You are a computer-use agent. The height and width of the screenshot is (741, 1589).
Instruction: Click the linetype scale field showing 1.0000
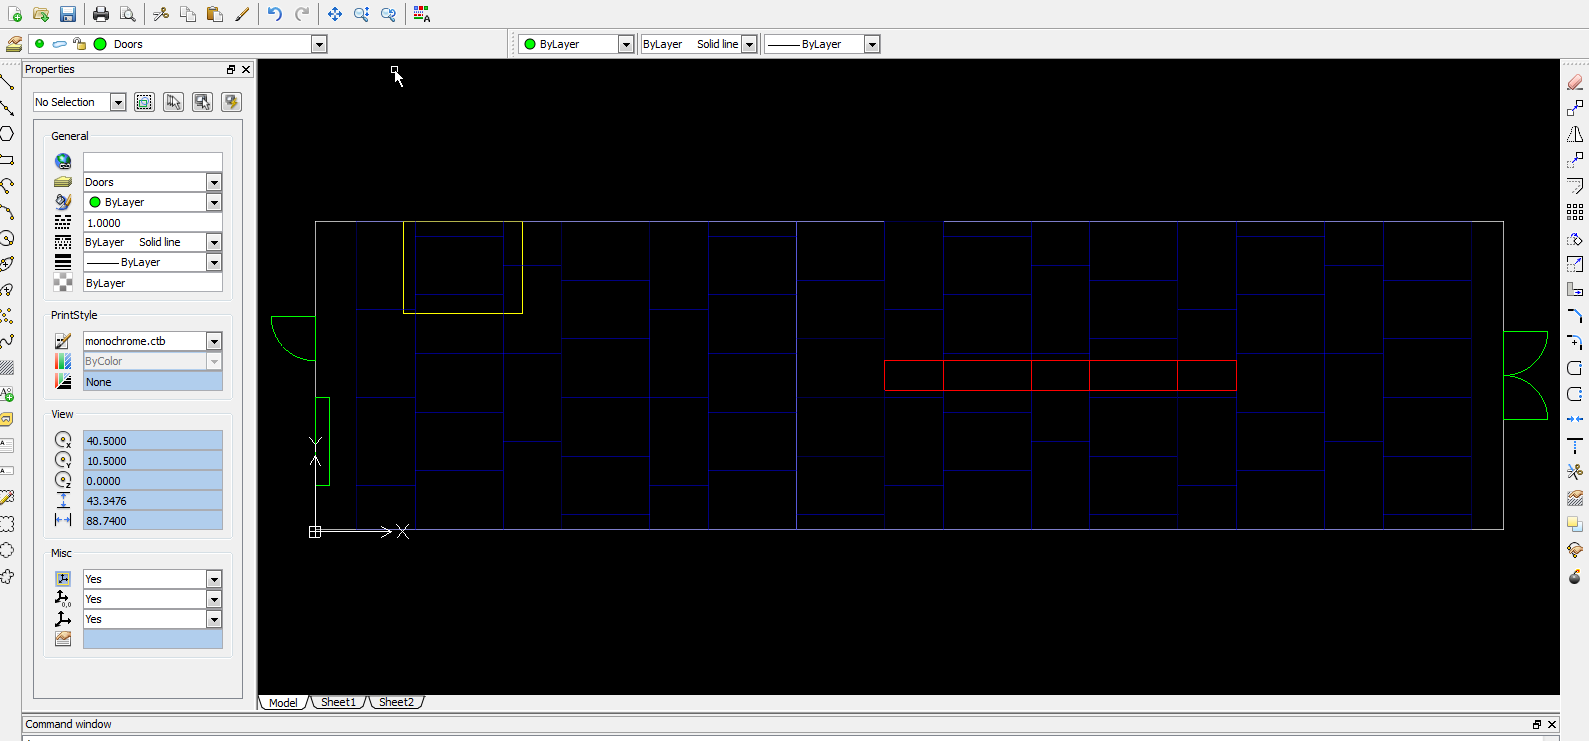click(153, 223)
